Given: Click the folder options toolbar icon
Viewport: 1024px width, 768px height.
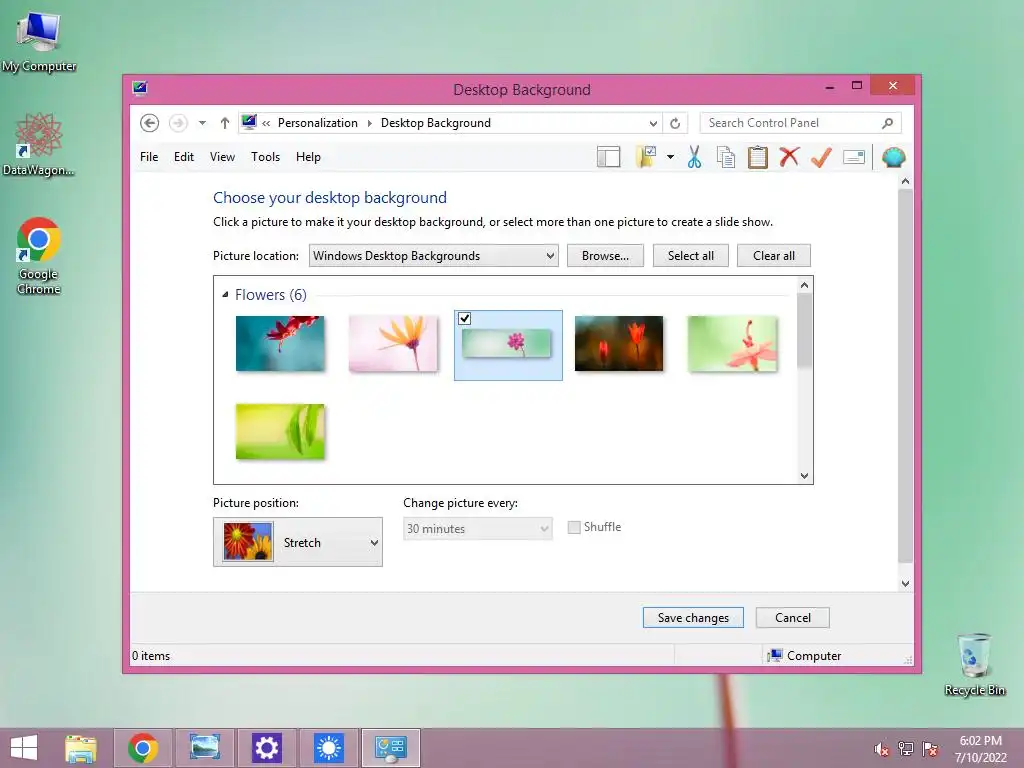Looking at the screenshot, I should 646,157.
